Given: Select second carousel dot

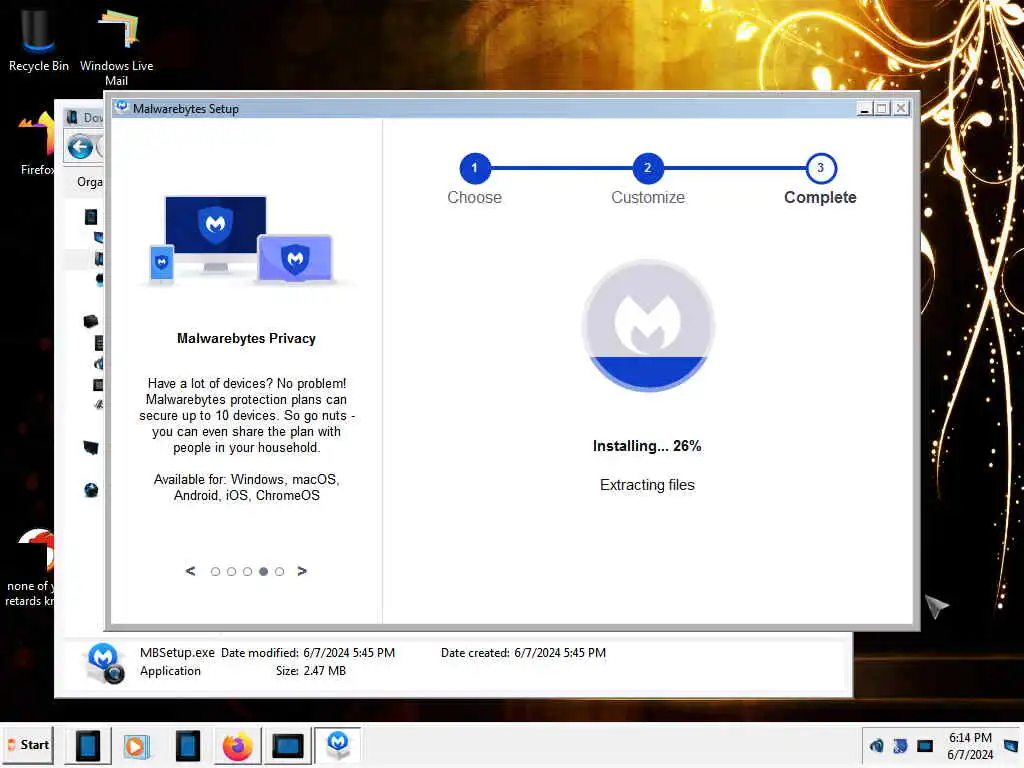Looking at the screenshot, I should pos(231,571).
